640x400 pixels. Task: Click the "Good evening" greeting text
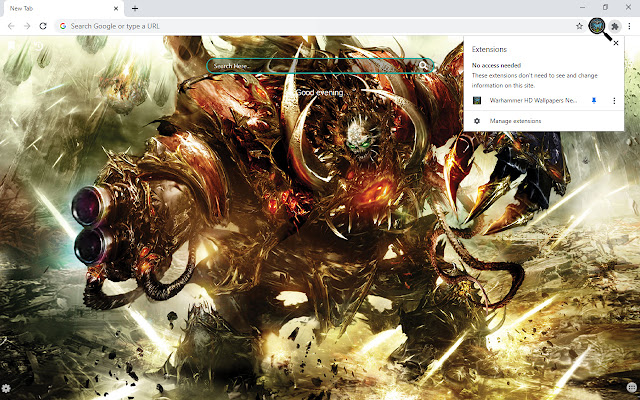click(x=320, y=93)
